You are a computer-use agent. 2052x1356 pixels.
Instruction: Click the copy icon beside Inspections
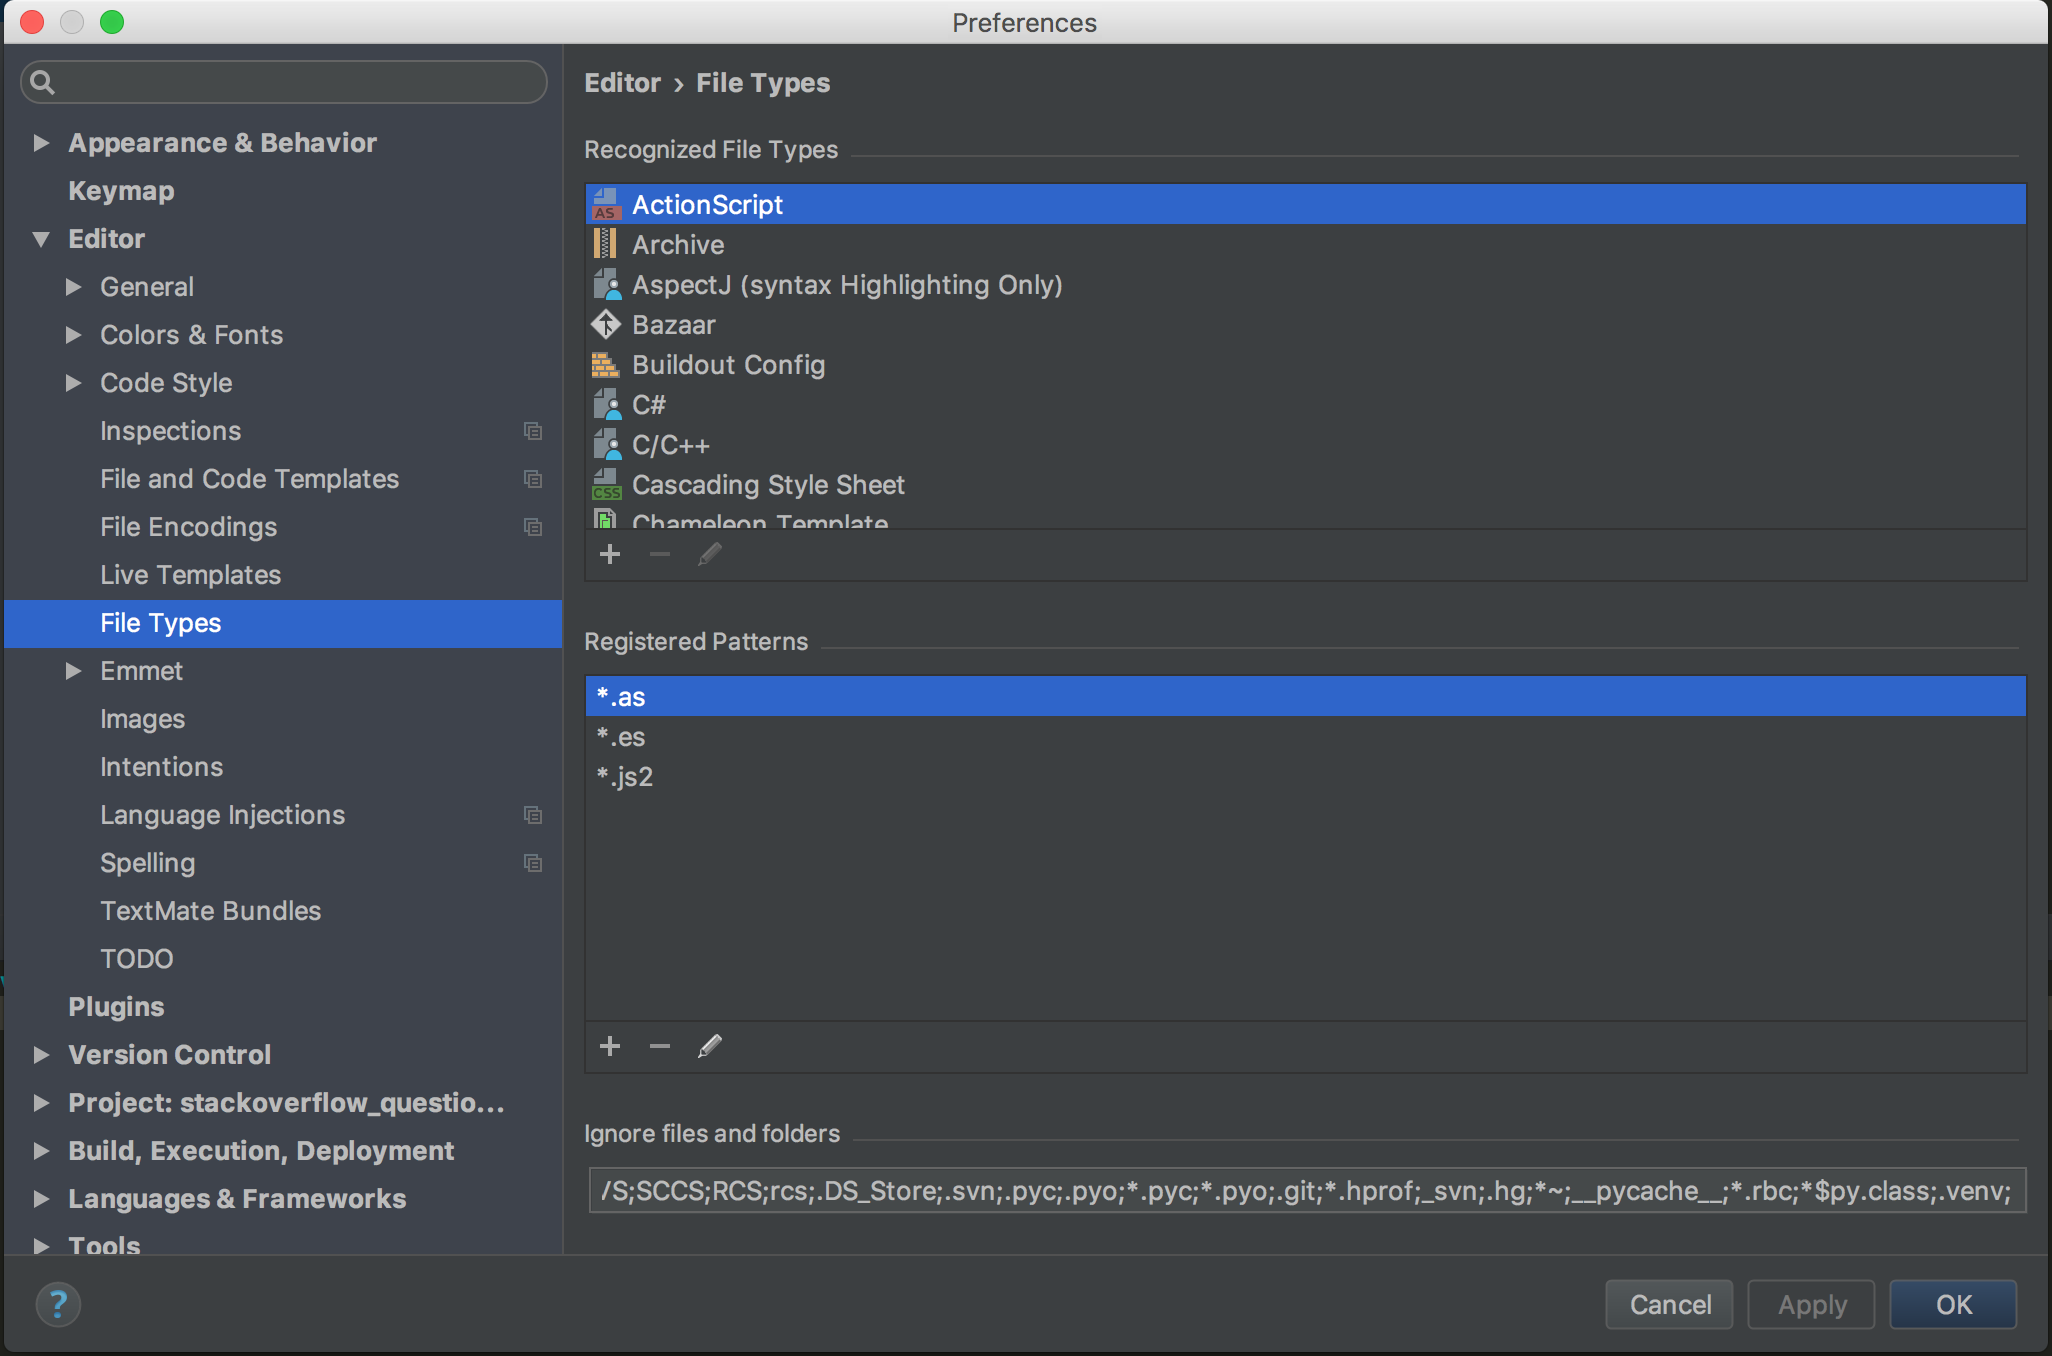click(x=533, y=431)
